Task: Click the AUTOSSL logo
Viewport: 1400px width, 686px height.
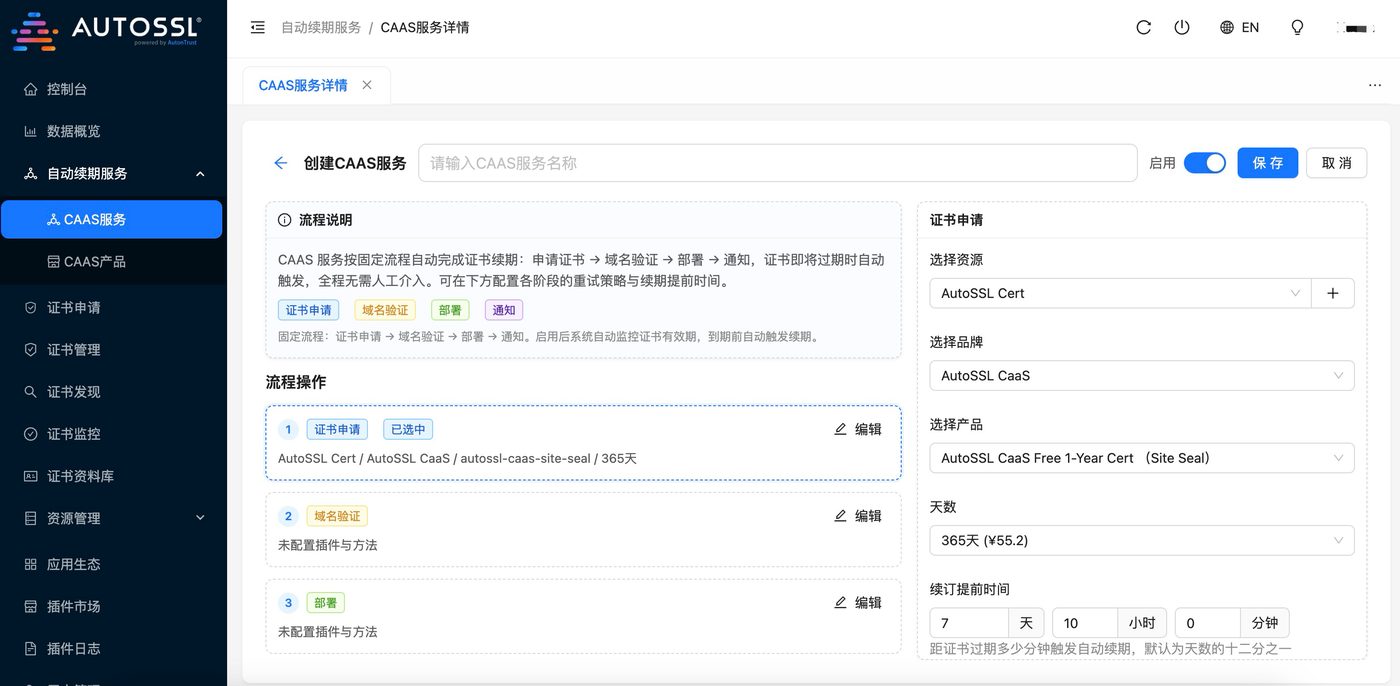Action: click(106, 29)
